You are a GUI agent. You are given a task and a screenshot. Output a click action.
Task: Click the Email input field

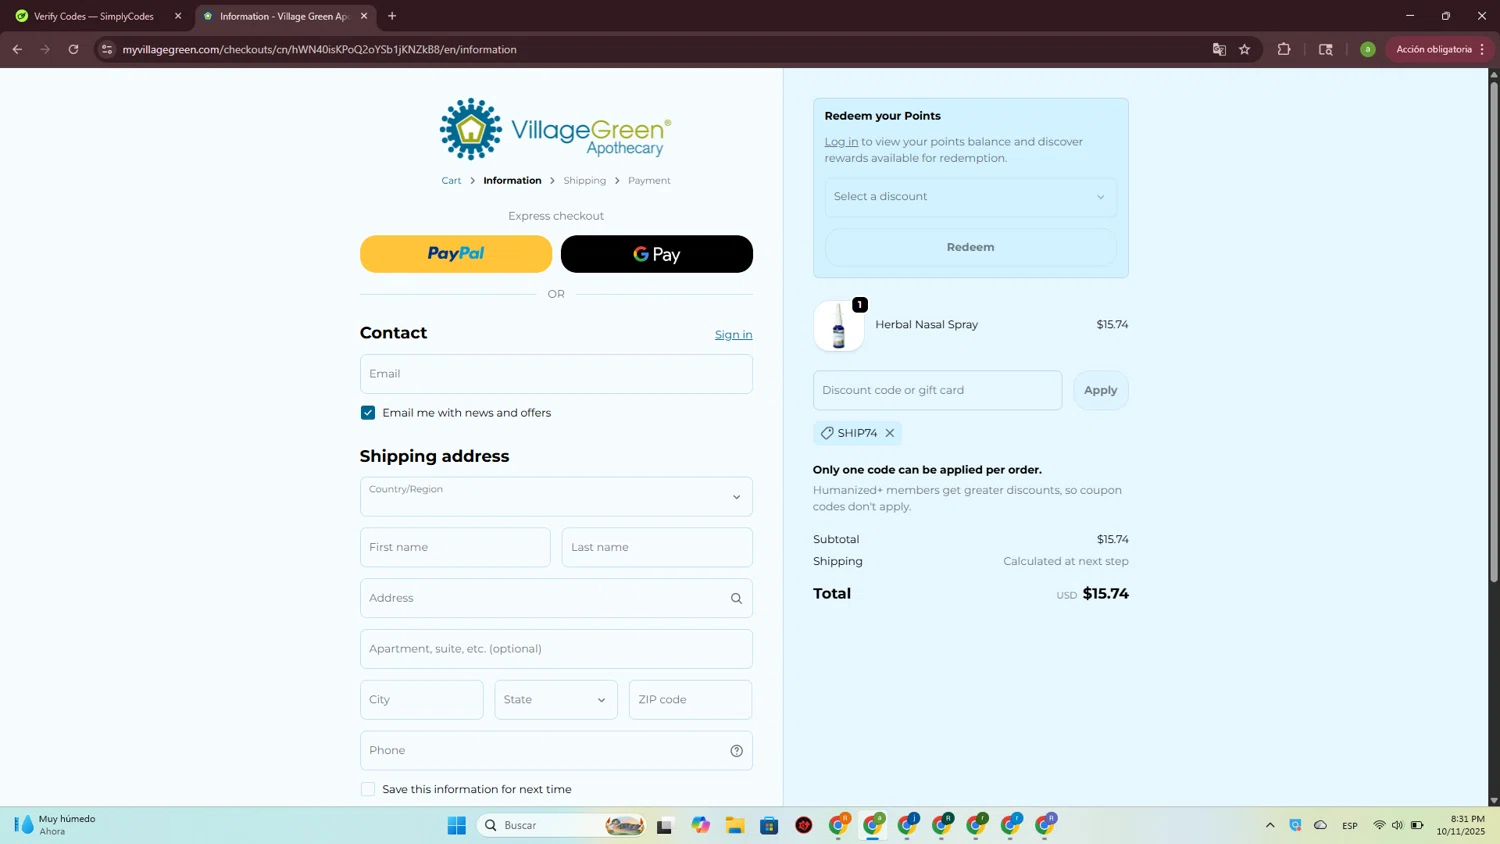point(556,374)
